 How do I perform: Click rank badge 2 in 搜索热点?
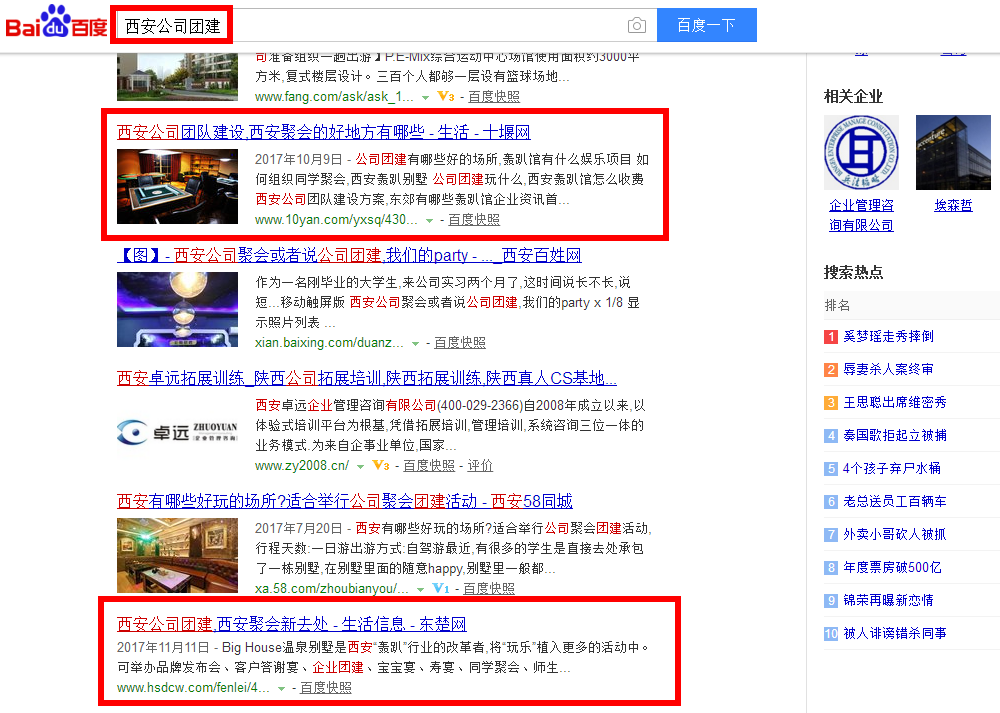830,370
